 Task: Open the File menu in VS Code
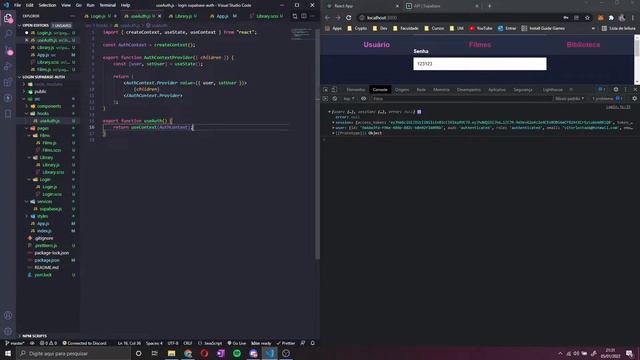(x=17, y=5)
